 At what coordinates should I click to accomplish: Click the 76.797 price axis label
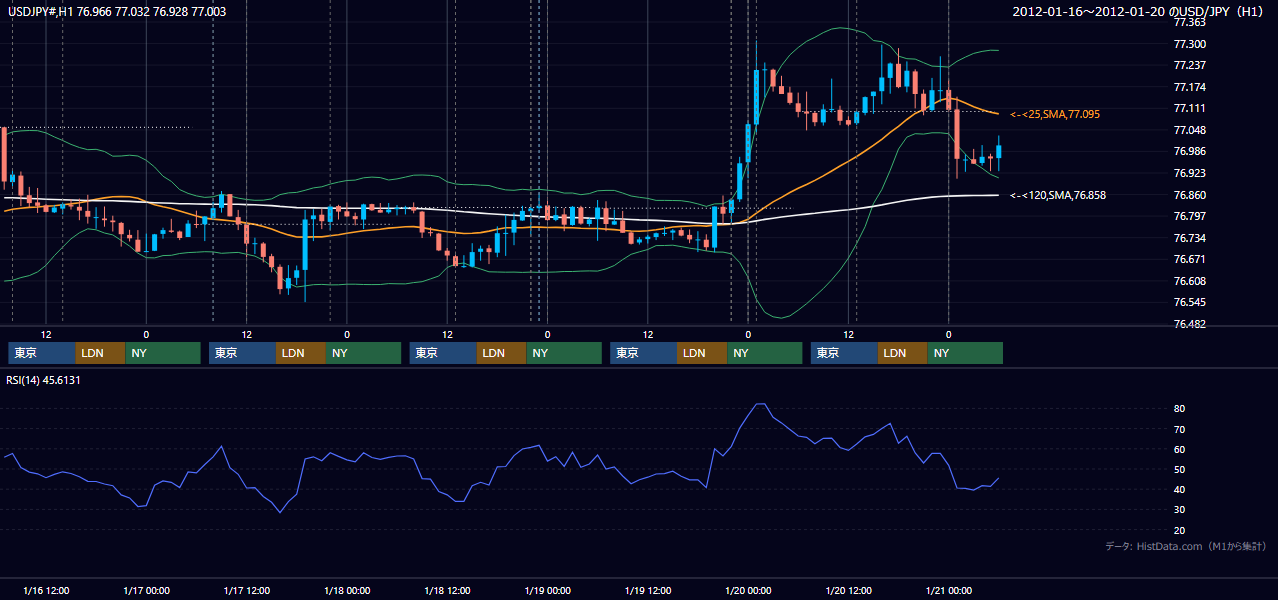pos(1189,216)
